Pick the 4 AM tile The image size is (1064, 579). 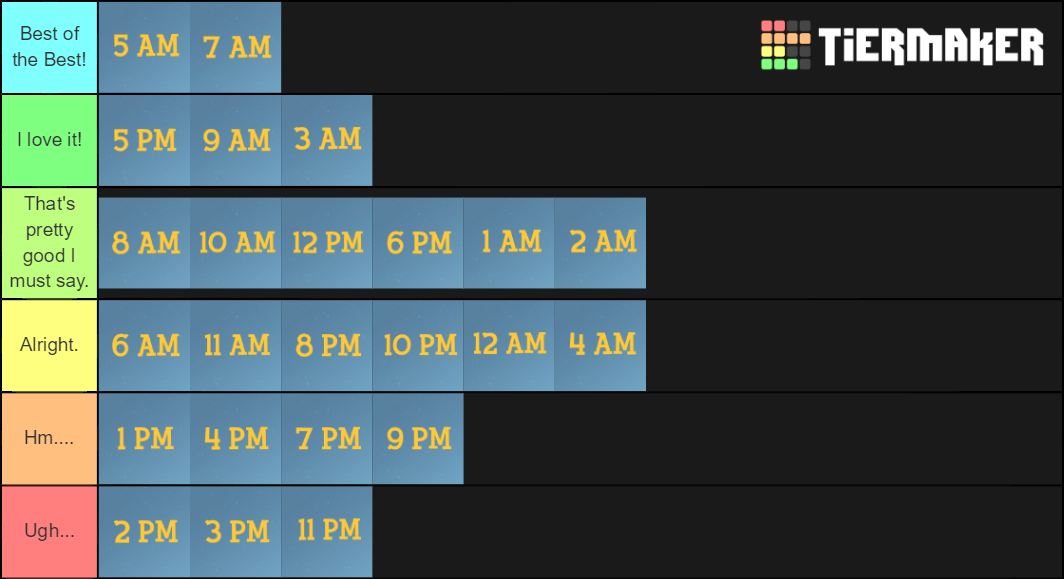(601, 345)
